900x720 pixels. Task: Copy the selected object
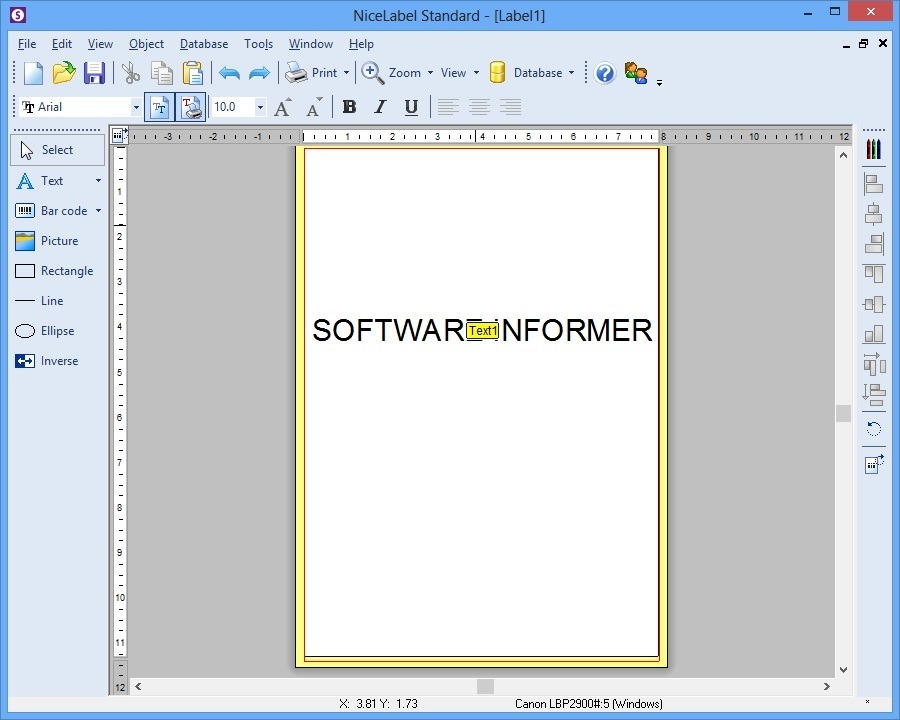(x=162, y=73)
